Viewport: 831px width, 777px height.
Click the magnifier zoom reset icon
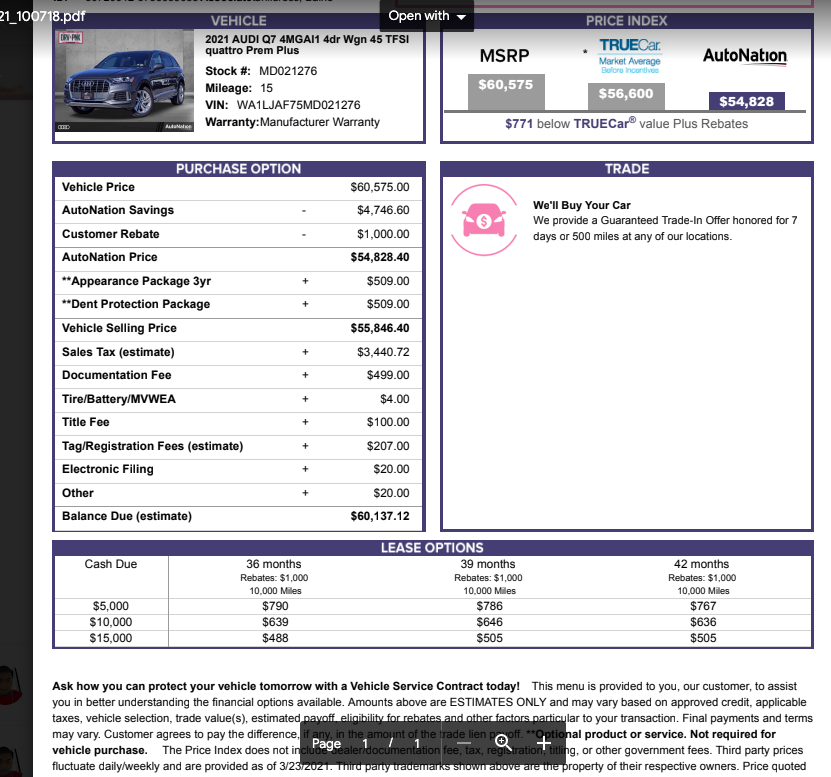(503, 743)
